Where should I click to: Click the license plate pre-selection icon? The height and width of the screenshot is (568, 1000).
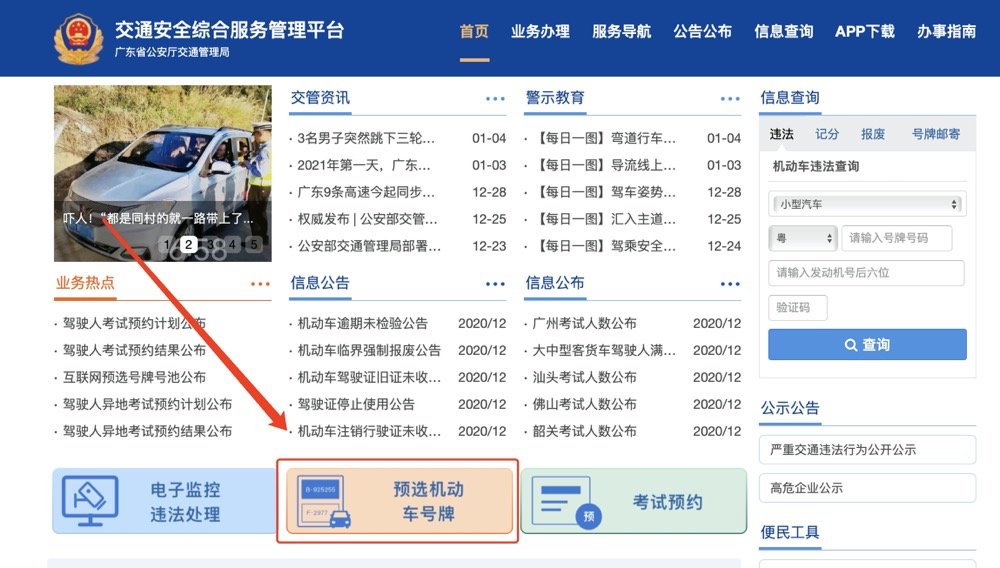click(326, 501)
